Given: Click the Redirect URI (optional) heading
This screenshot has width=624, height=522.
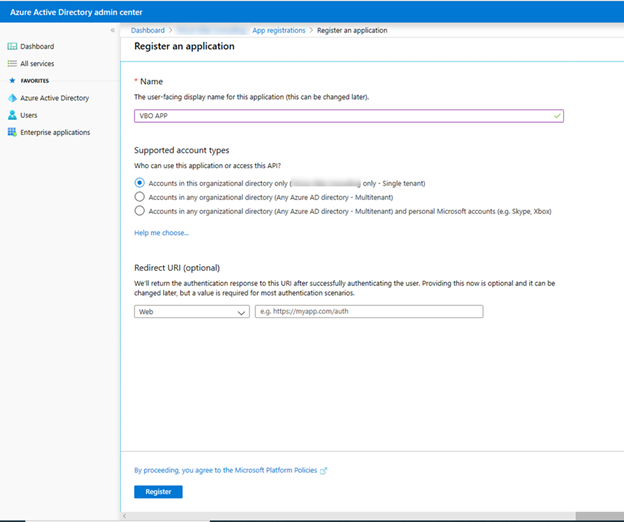Looking at the screenshot, I should click(177, 268).
